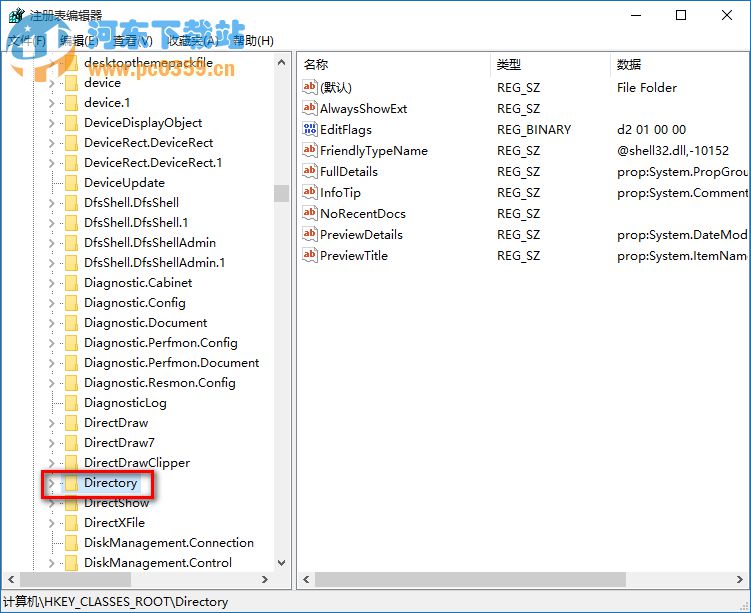
Task: Select the AlwaysShowExt value name
Action: point(364,109)
